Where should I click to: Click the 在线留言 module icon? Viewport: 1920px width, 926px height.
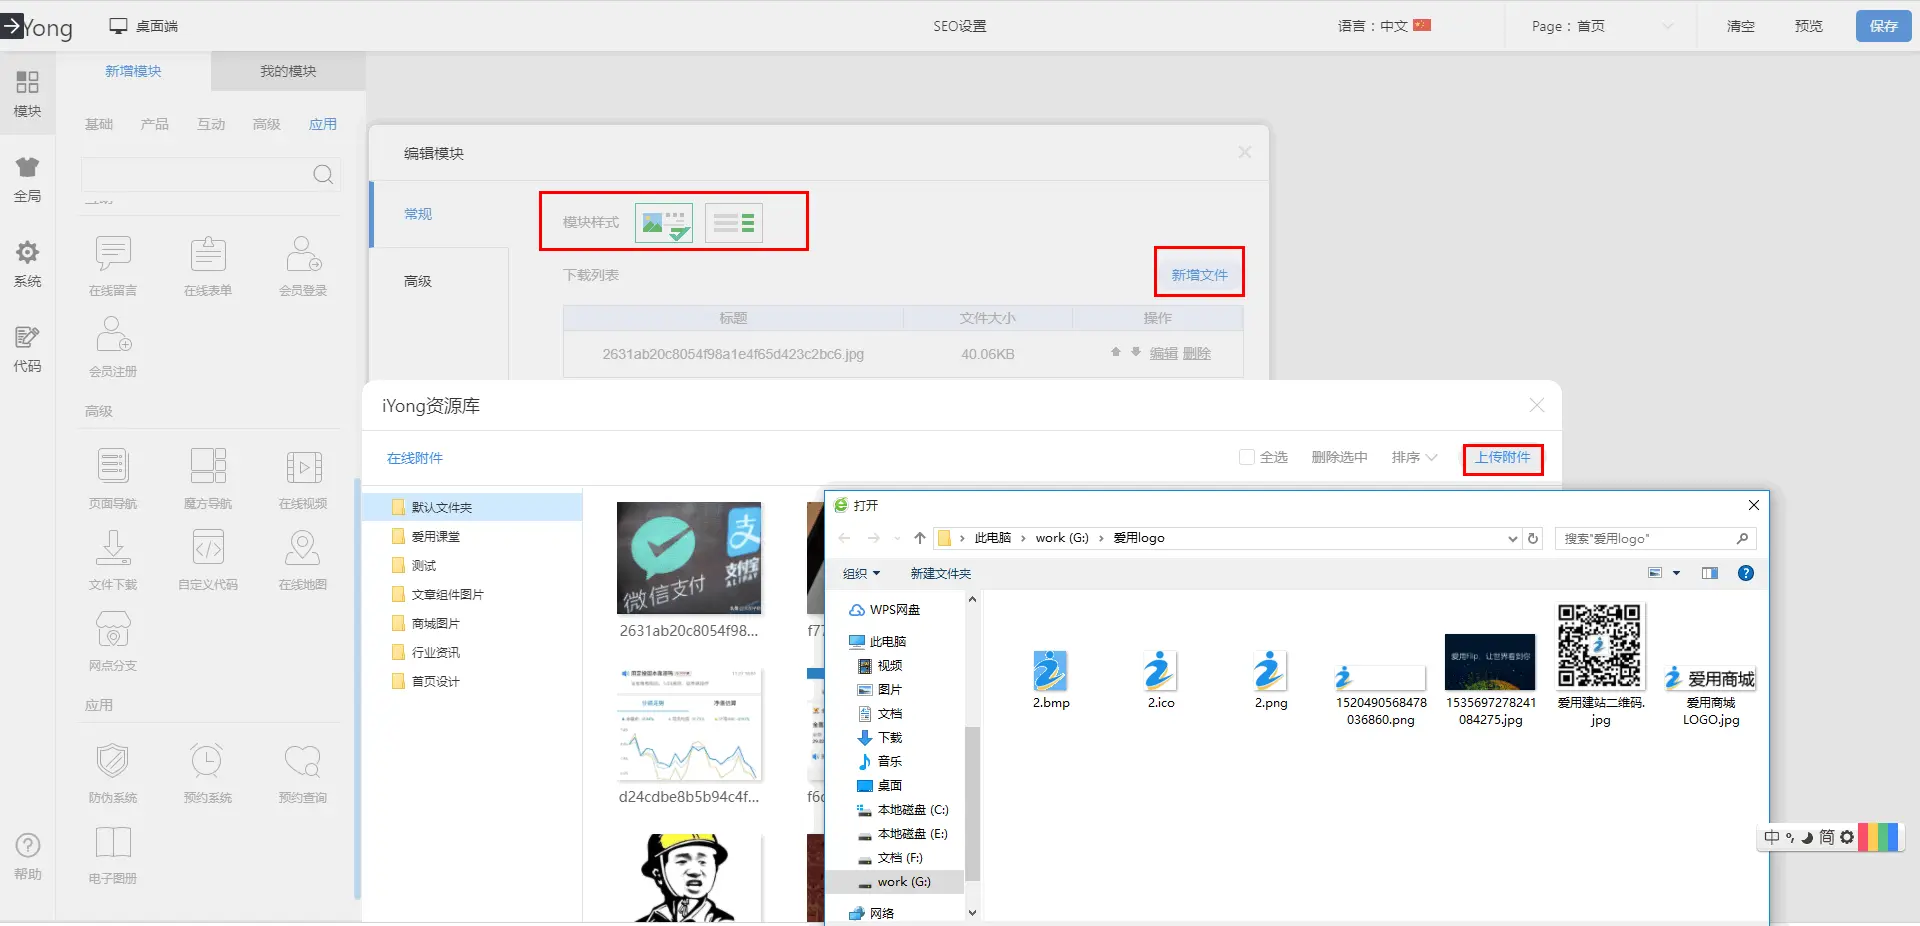point(113,255)
